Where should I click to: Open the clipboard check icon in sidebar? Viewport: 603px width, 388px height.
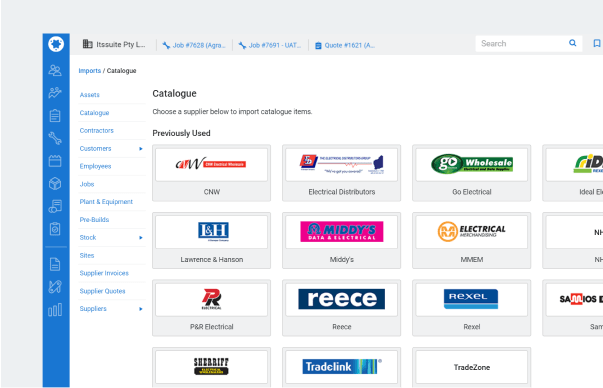pos(55,229)
